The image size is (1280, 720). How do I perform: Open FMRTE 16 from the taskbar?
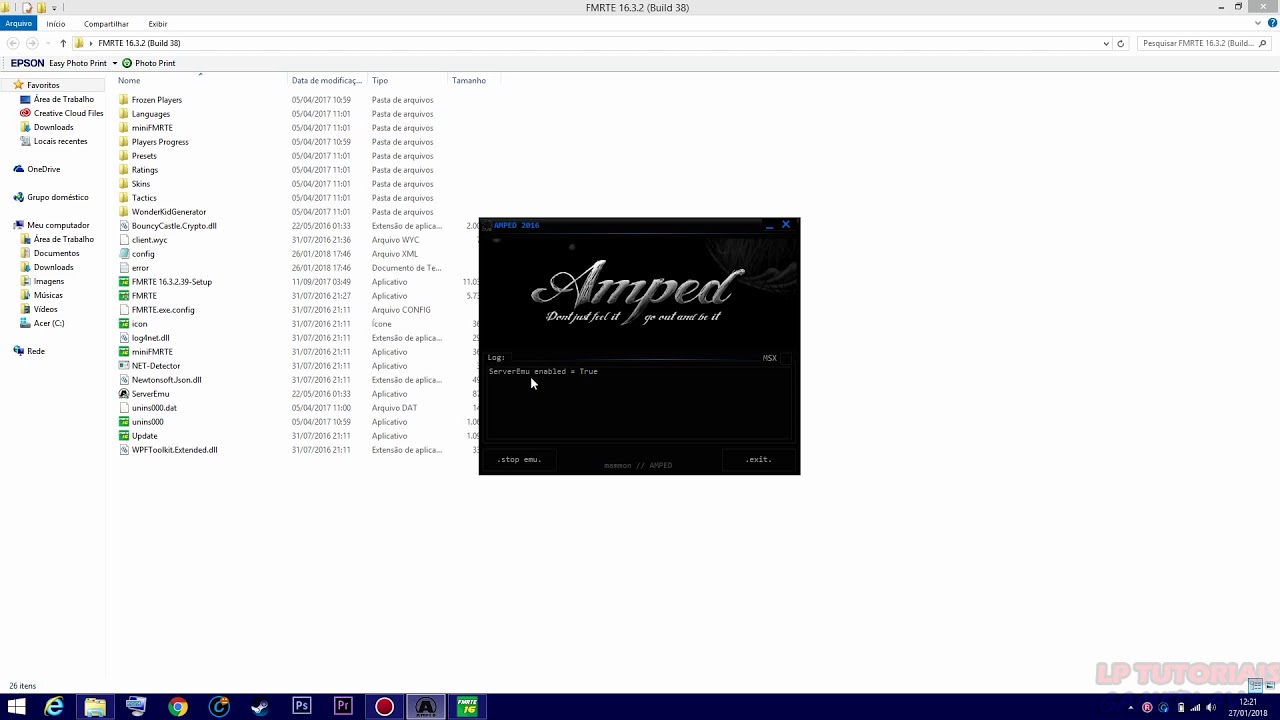(467, 707)
